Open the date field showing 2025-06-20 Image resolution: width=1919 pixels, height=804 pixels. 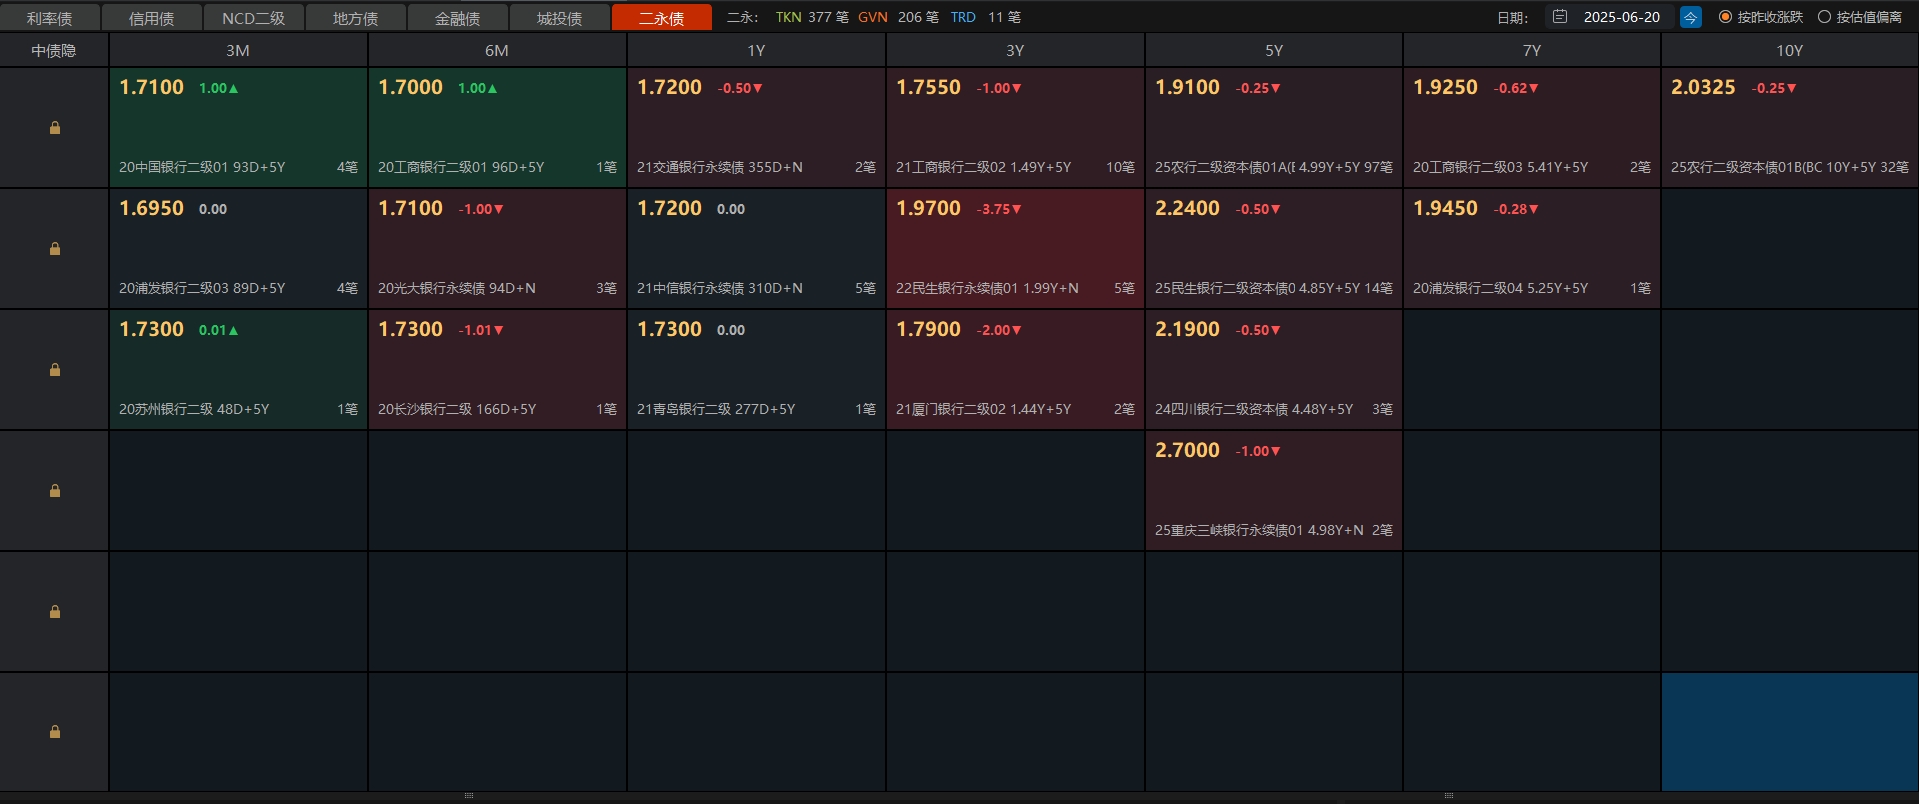point(1611,17)
